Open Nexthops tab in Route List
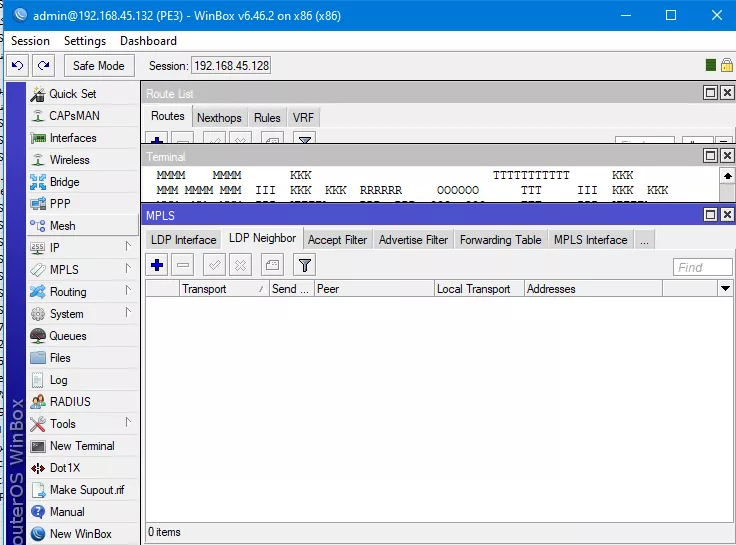 tap(219, 118)
